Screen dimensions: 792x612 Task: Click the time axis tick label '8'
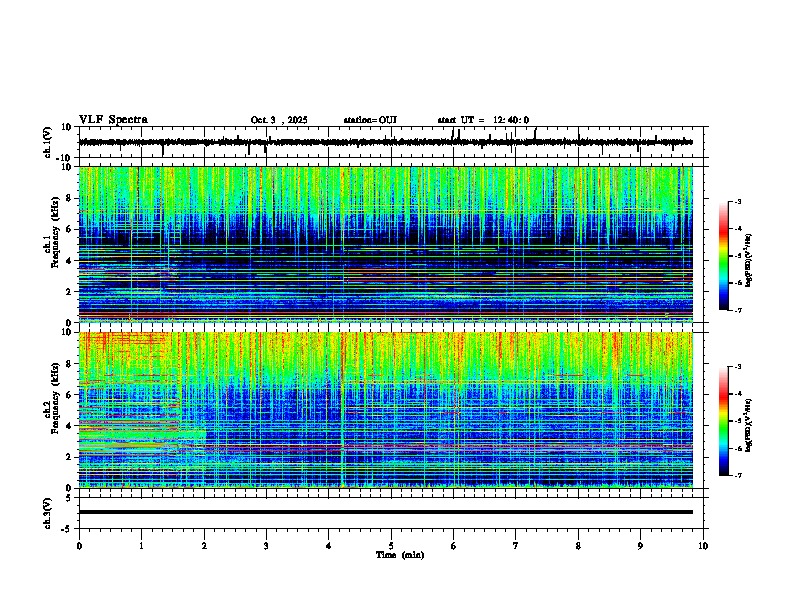tap(578, 546)
